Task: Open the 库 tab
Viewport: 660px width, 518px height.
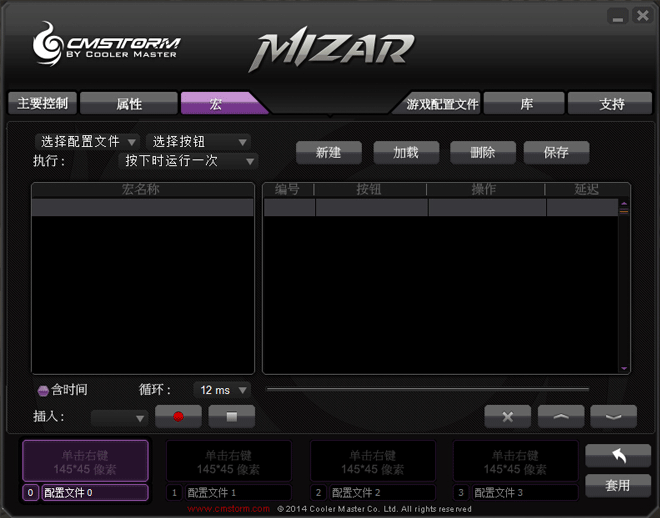Action: coord(524,103)
